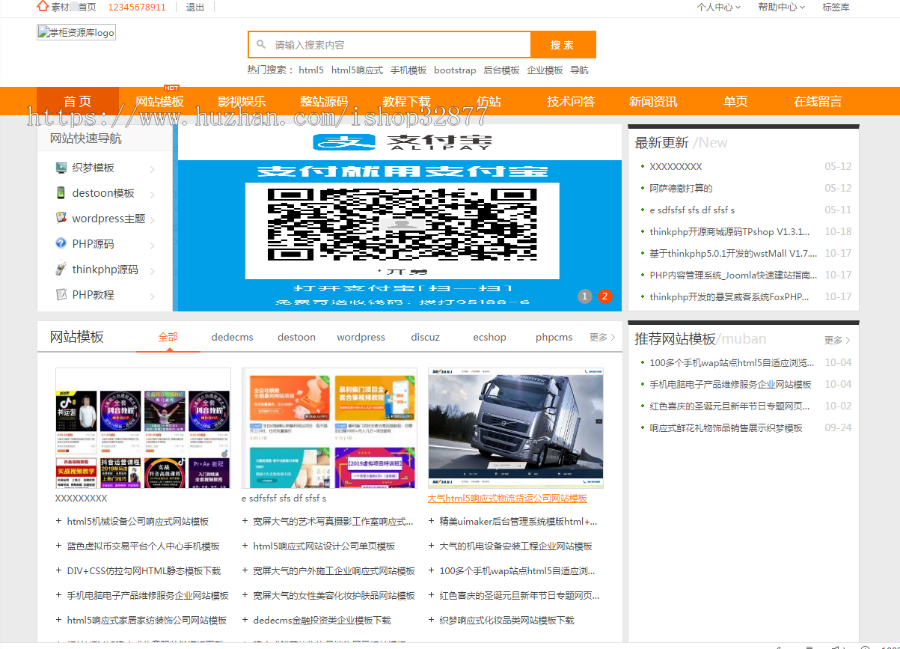This screenshot has height=649, width=900.
Task: Expand the wordpress主题 row arrow
Action: [152, 220]
